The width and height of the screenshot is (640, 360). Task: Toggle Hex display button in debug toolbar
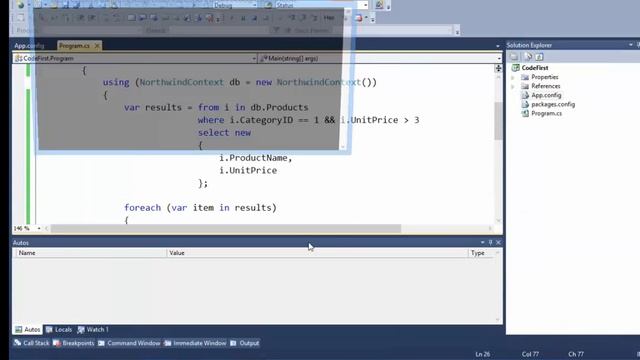pyautogui.click(x=329, y=18)
